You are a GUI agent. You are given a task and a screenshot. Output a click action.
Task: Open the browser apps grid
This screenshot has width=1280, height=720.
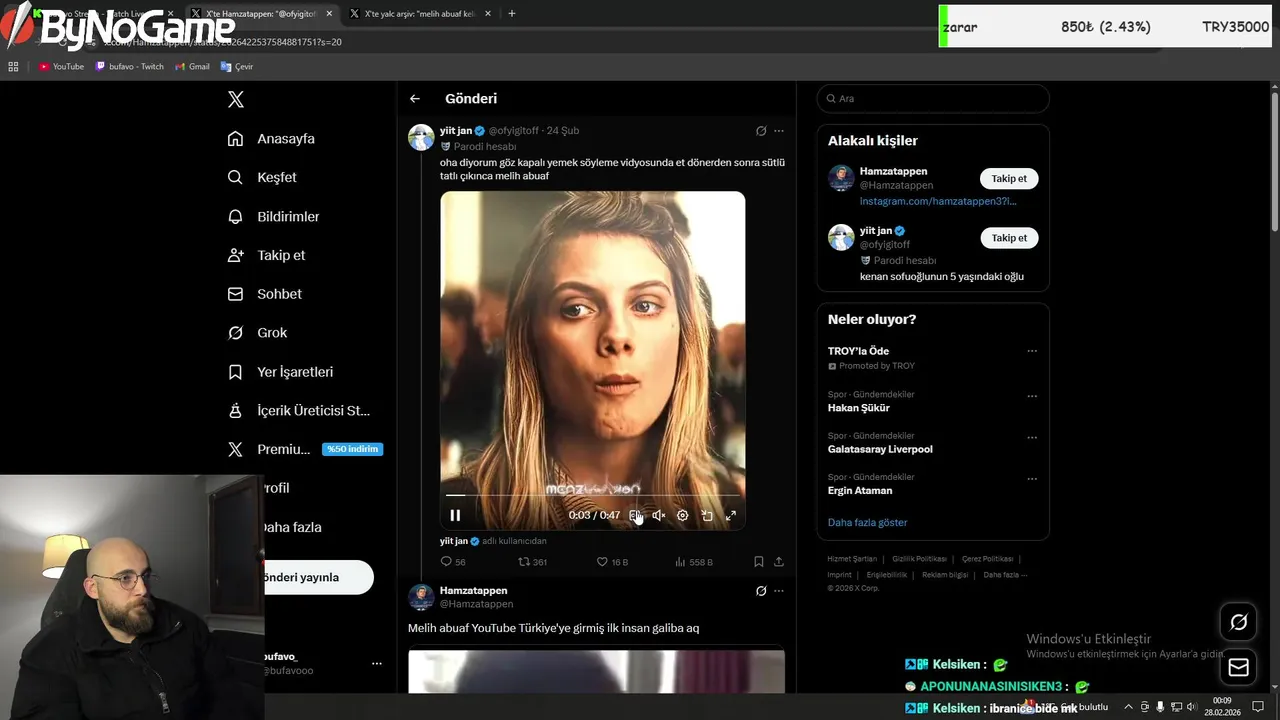pos(13,67)
